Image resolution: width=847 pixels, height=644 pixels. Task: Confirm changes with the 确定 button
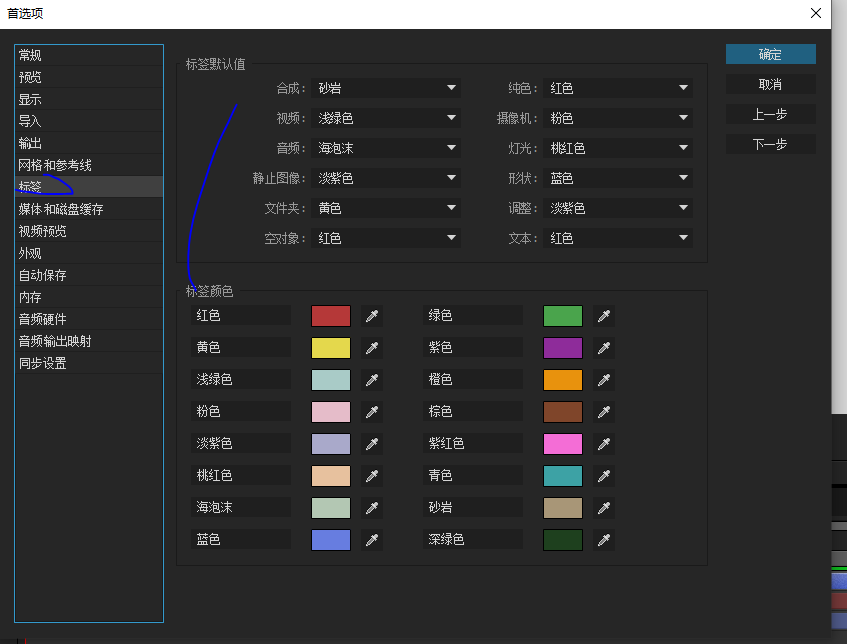click(x=770, y=54)
